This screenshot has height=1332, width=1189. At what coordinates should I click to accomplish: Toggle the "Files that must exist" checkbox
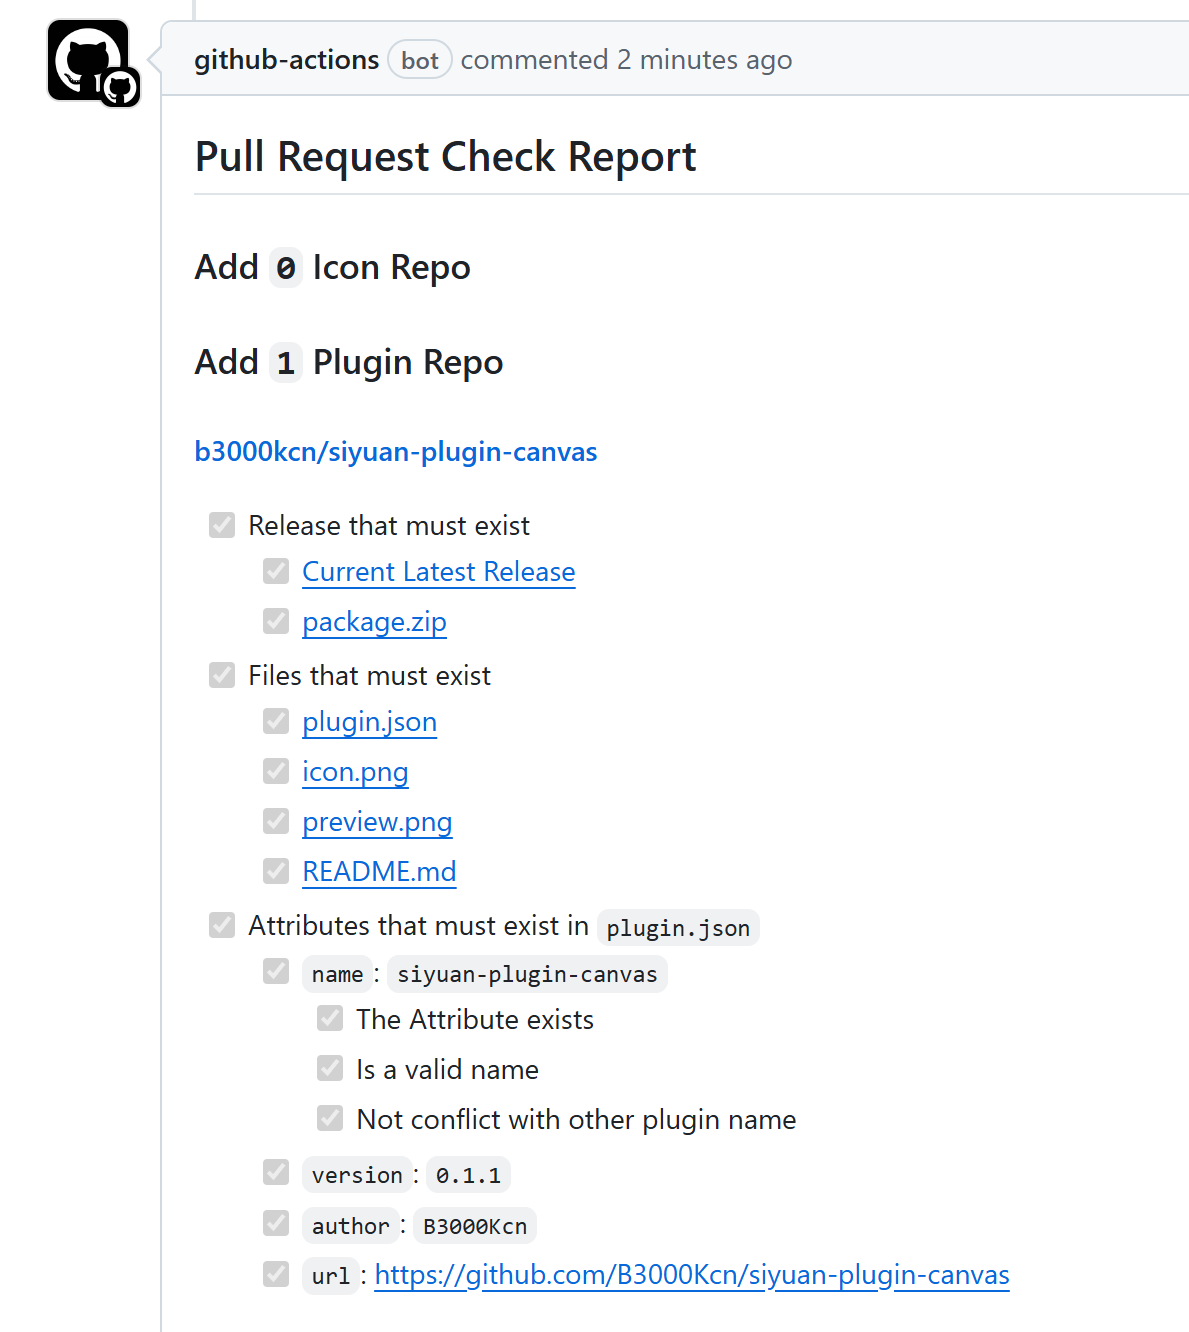tap(222, 675)
